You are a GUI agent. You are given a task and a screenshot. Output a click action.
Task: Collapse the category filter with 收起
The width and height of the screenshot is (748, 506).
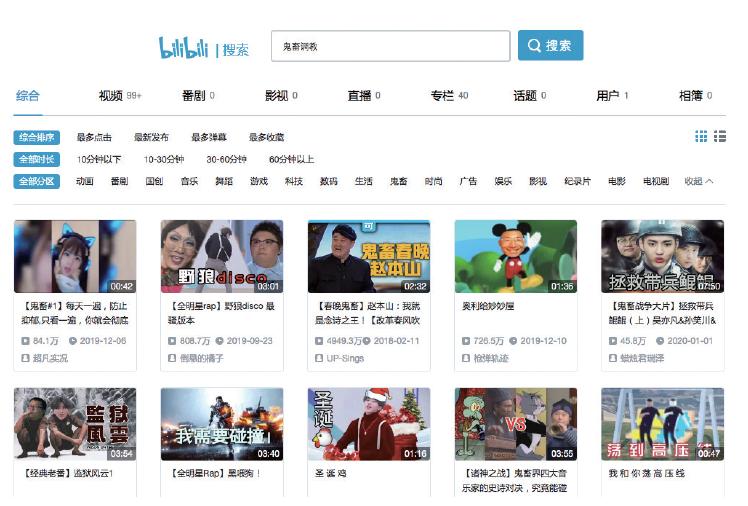[x=698, y=181]
